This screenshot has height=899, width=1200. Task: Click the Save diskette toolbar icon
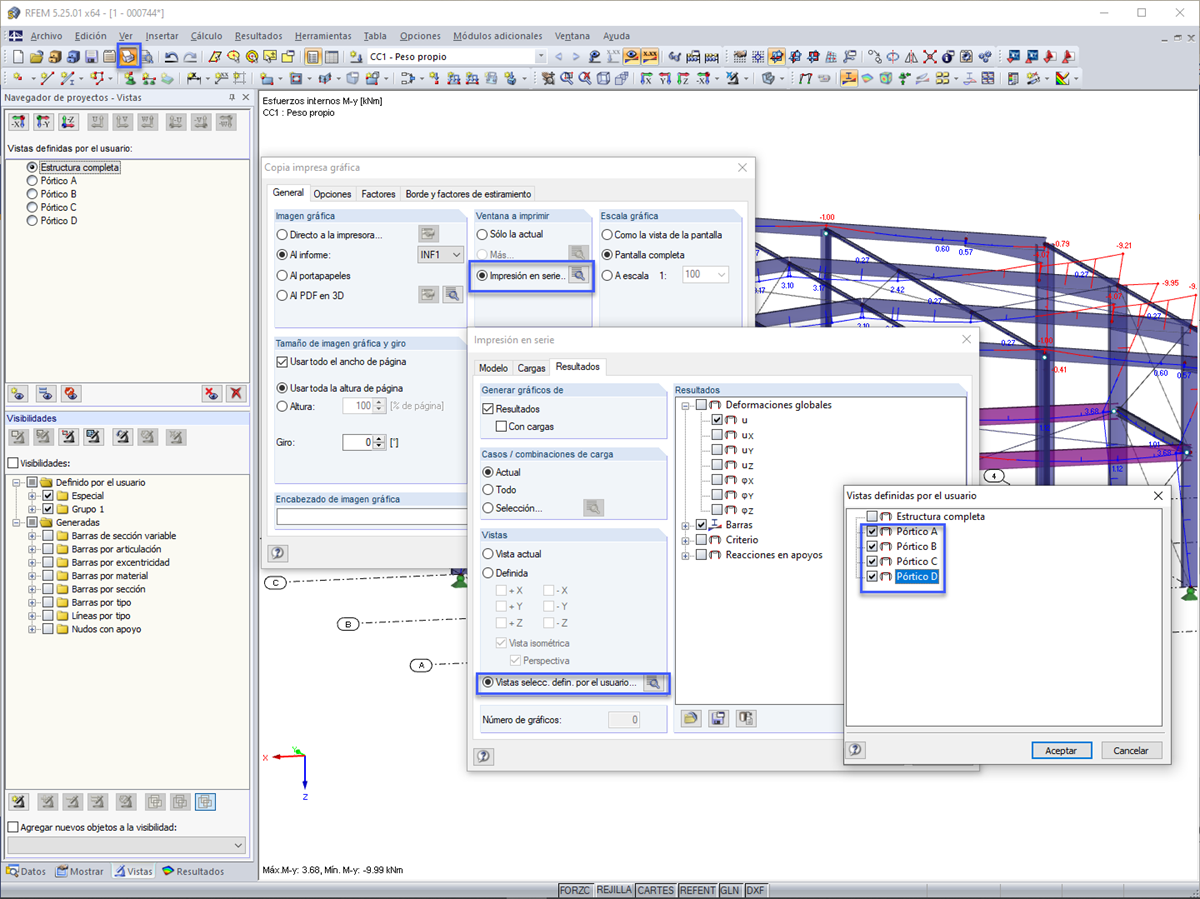(91, 57)
